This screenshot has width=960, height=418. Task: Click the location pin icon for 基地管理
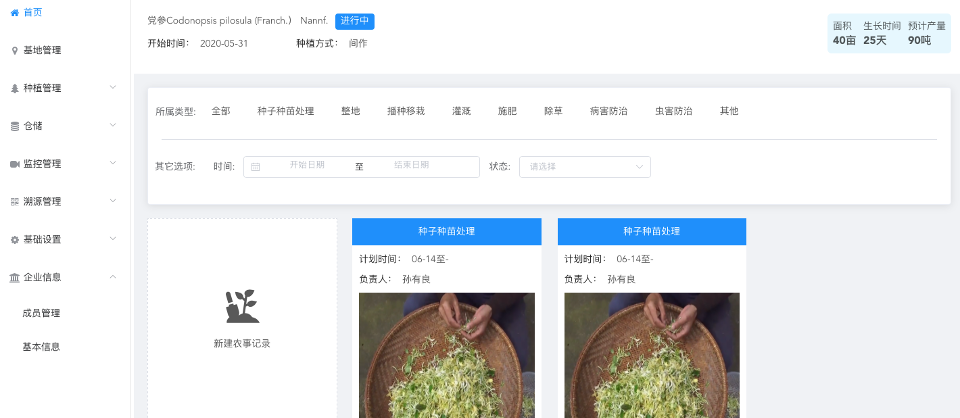click(15, 51)
